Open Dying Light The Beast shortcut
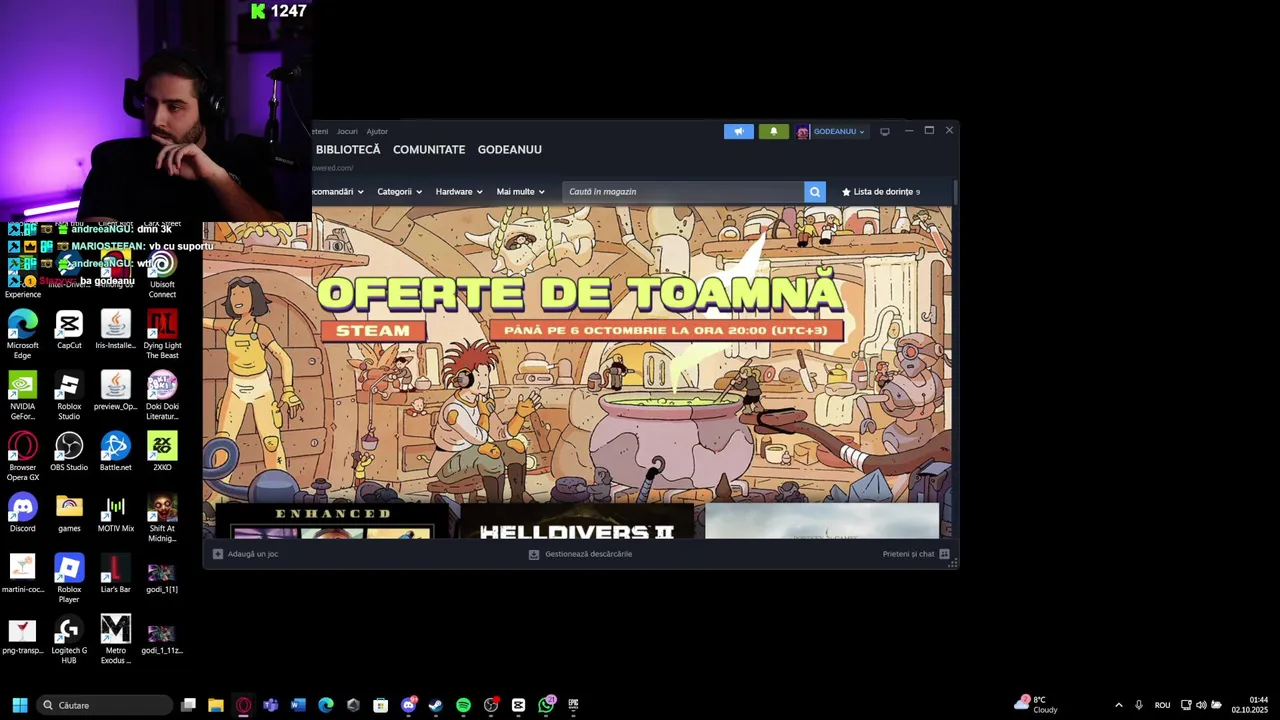This screenshot has height=720, width=1280. [x=162, y=335]
